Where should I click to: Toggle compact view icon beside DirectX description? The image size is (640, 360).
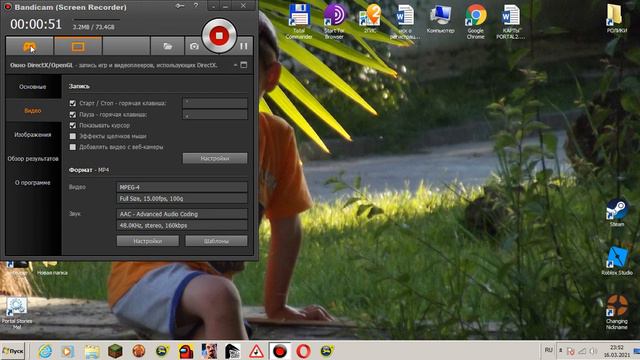244,65
